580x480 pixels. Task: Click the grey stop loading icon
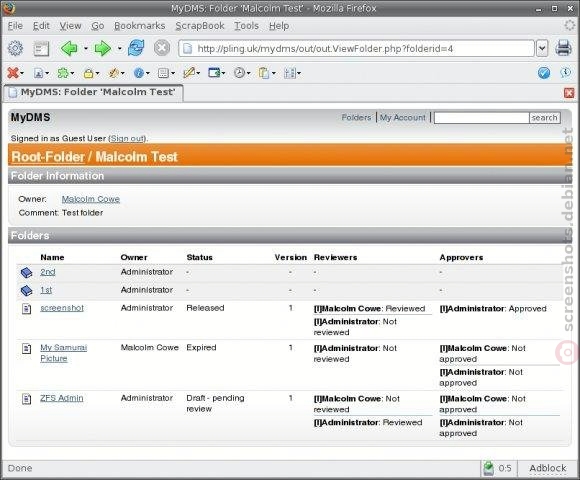coord(162,48)
